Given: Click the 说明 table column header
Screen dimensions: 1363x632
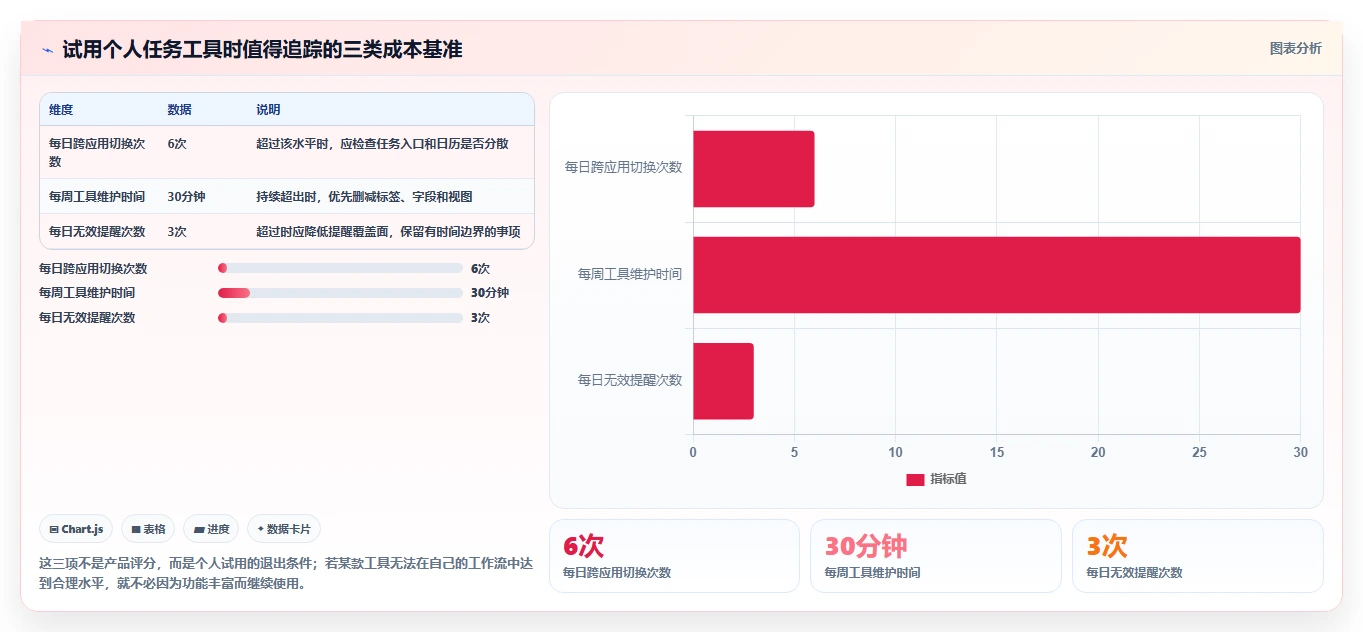Looking at the screenshot, I should coord(268,110).
